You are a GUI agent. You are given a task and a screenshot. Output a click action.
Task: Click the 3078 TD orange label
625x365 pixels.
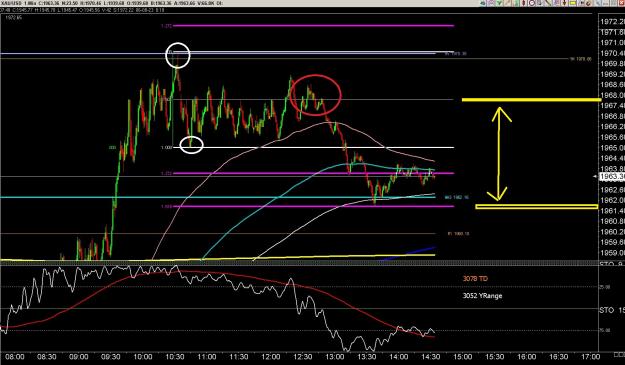(475, 279)
